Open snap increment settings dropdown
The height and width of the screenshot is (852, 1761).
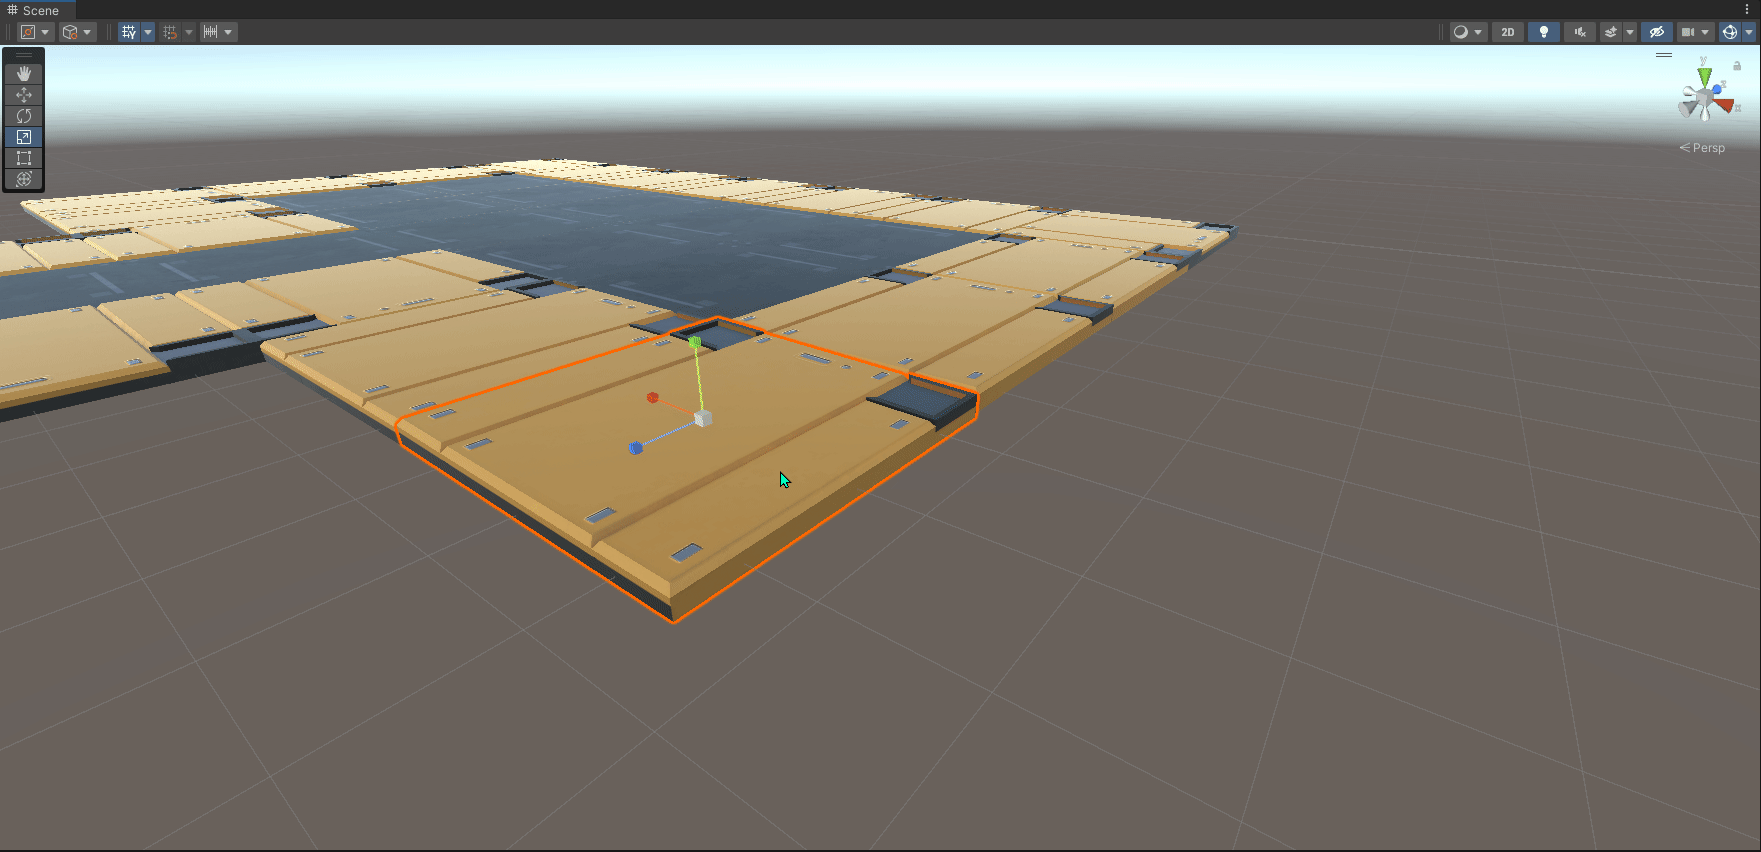(x=228, y=32)
